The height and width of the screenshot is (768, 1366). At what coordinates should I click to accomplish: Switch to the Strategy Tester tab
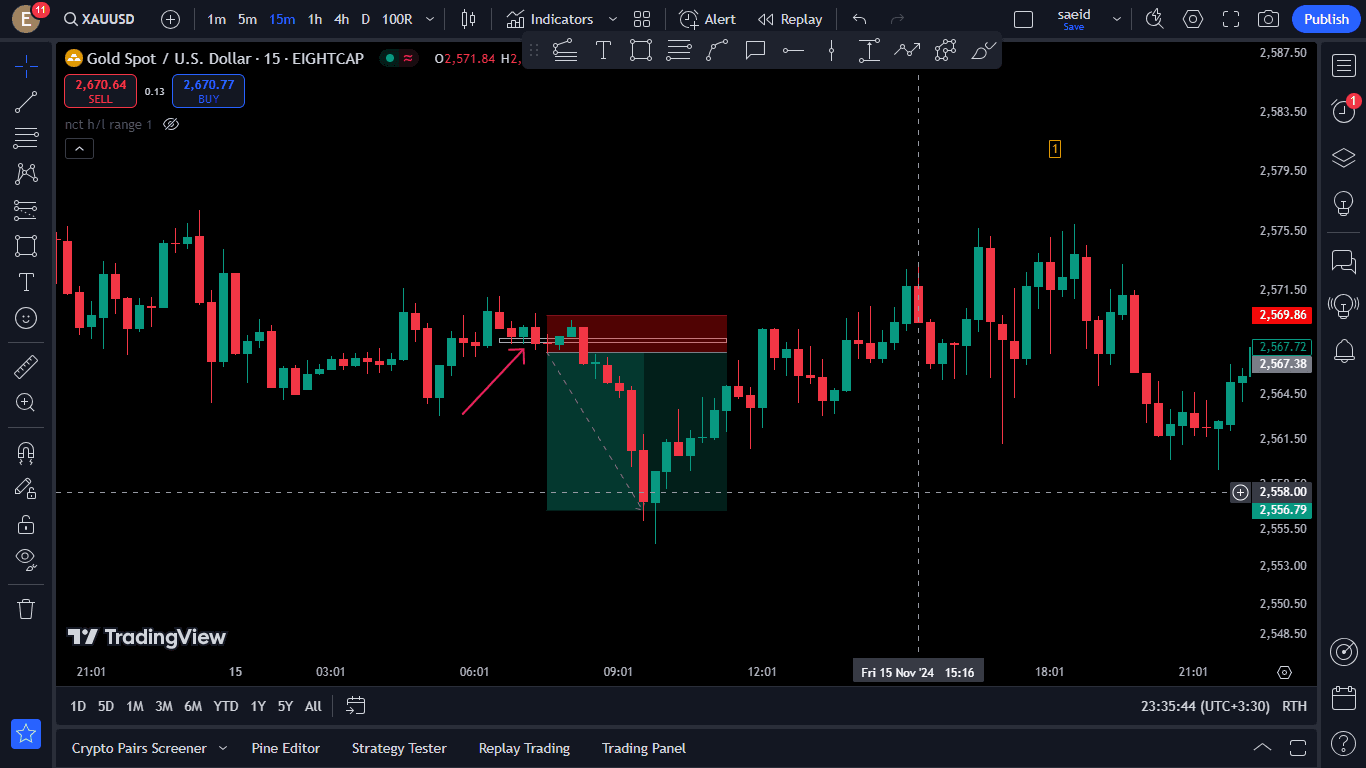click(x=399, y=748)
